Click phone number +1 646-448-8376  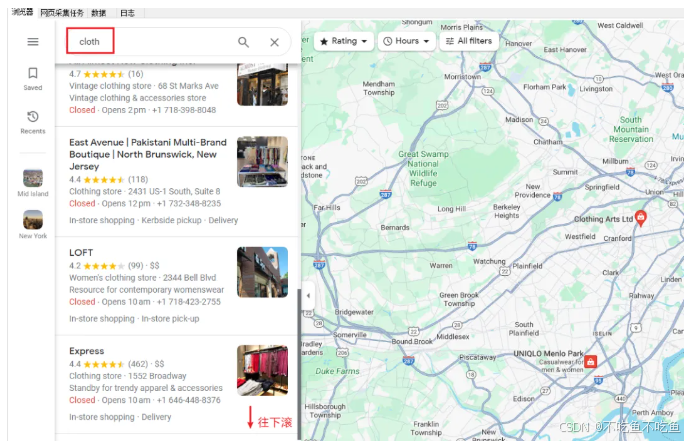click(x=189, y=400)
